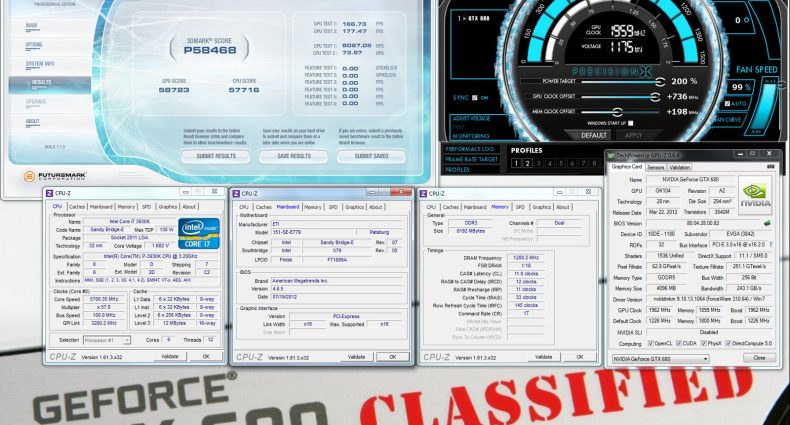Toggle the SYNC checkbox in Precision X
This screenshot has height=425, width=790.
(474, 98)
